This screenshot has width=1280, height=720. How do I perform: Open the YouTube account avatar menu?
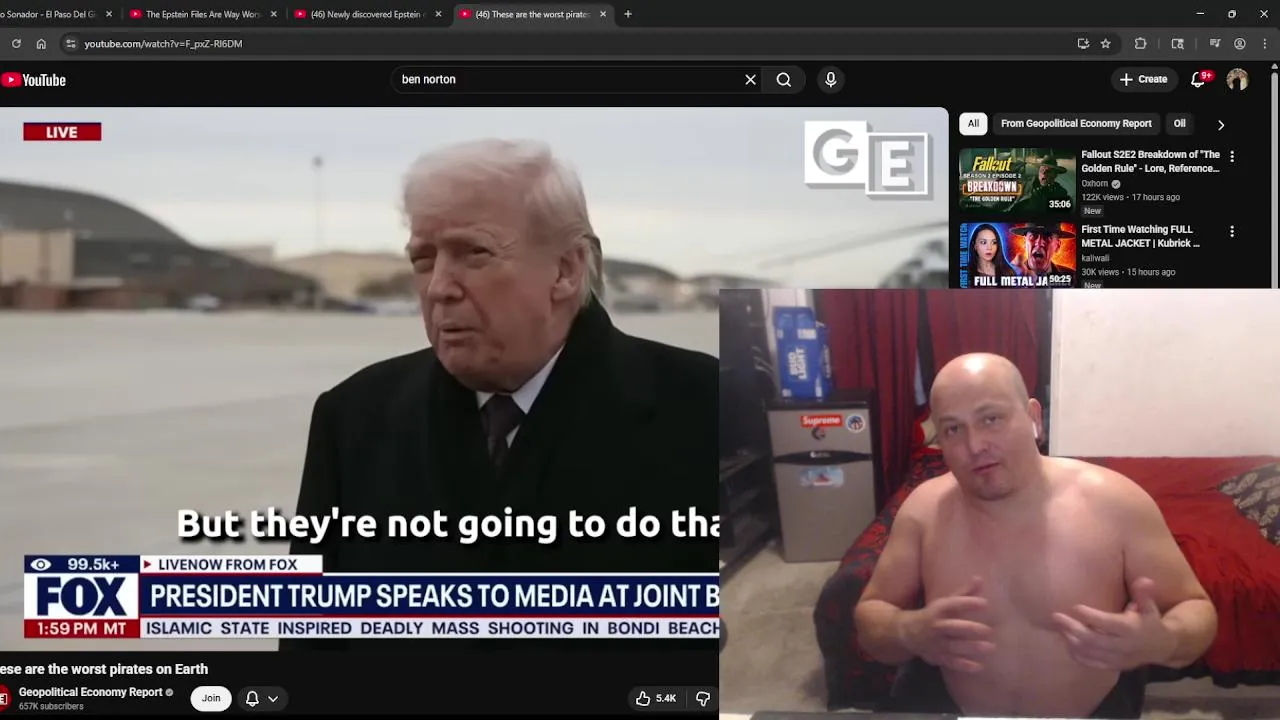(1237, 80)
